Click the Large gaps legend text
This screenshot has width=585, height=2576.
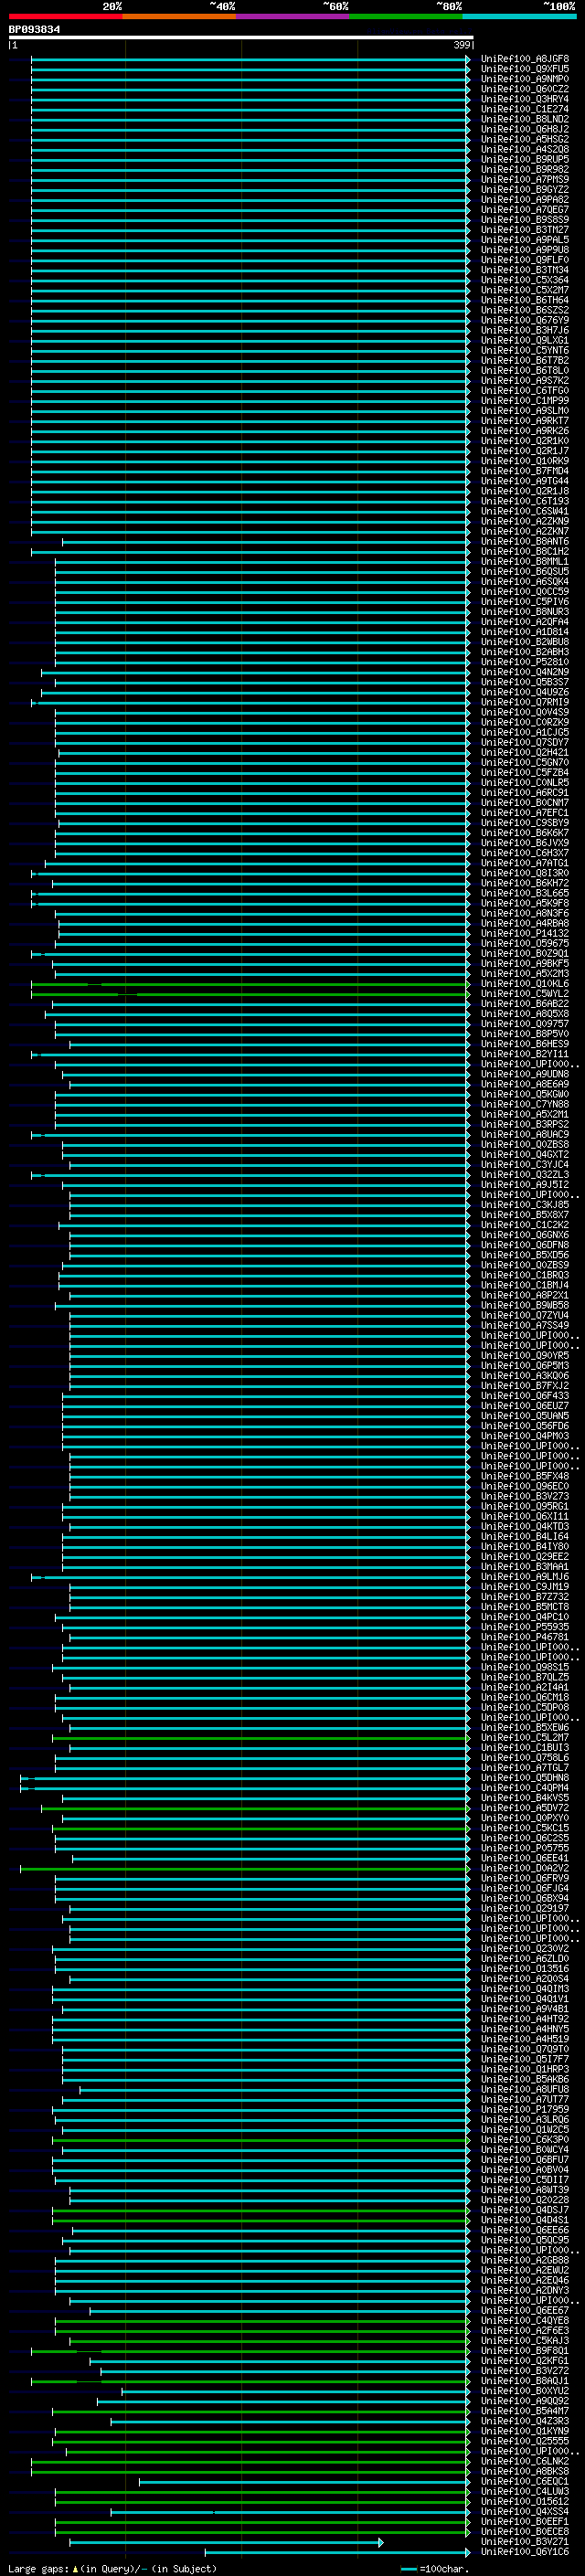click(112, 2569)
